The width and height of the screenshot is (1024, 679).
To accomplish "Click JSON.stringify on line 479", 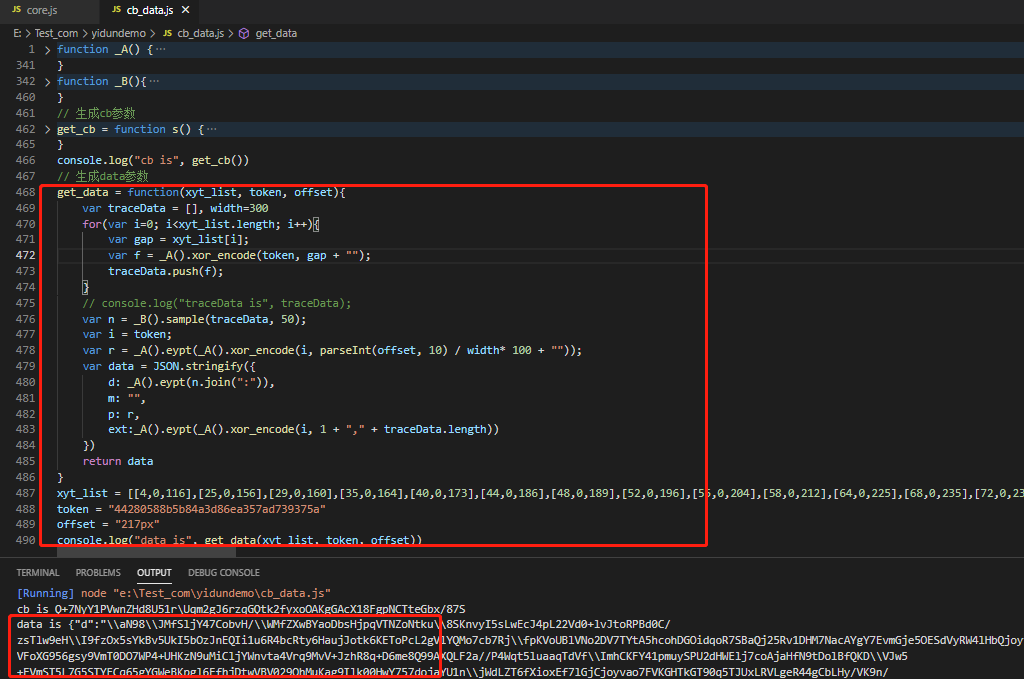I will tap(198, 366).
